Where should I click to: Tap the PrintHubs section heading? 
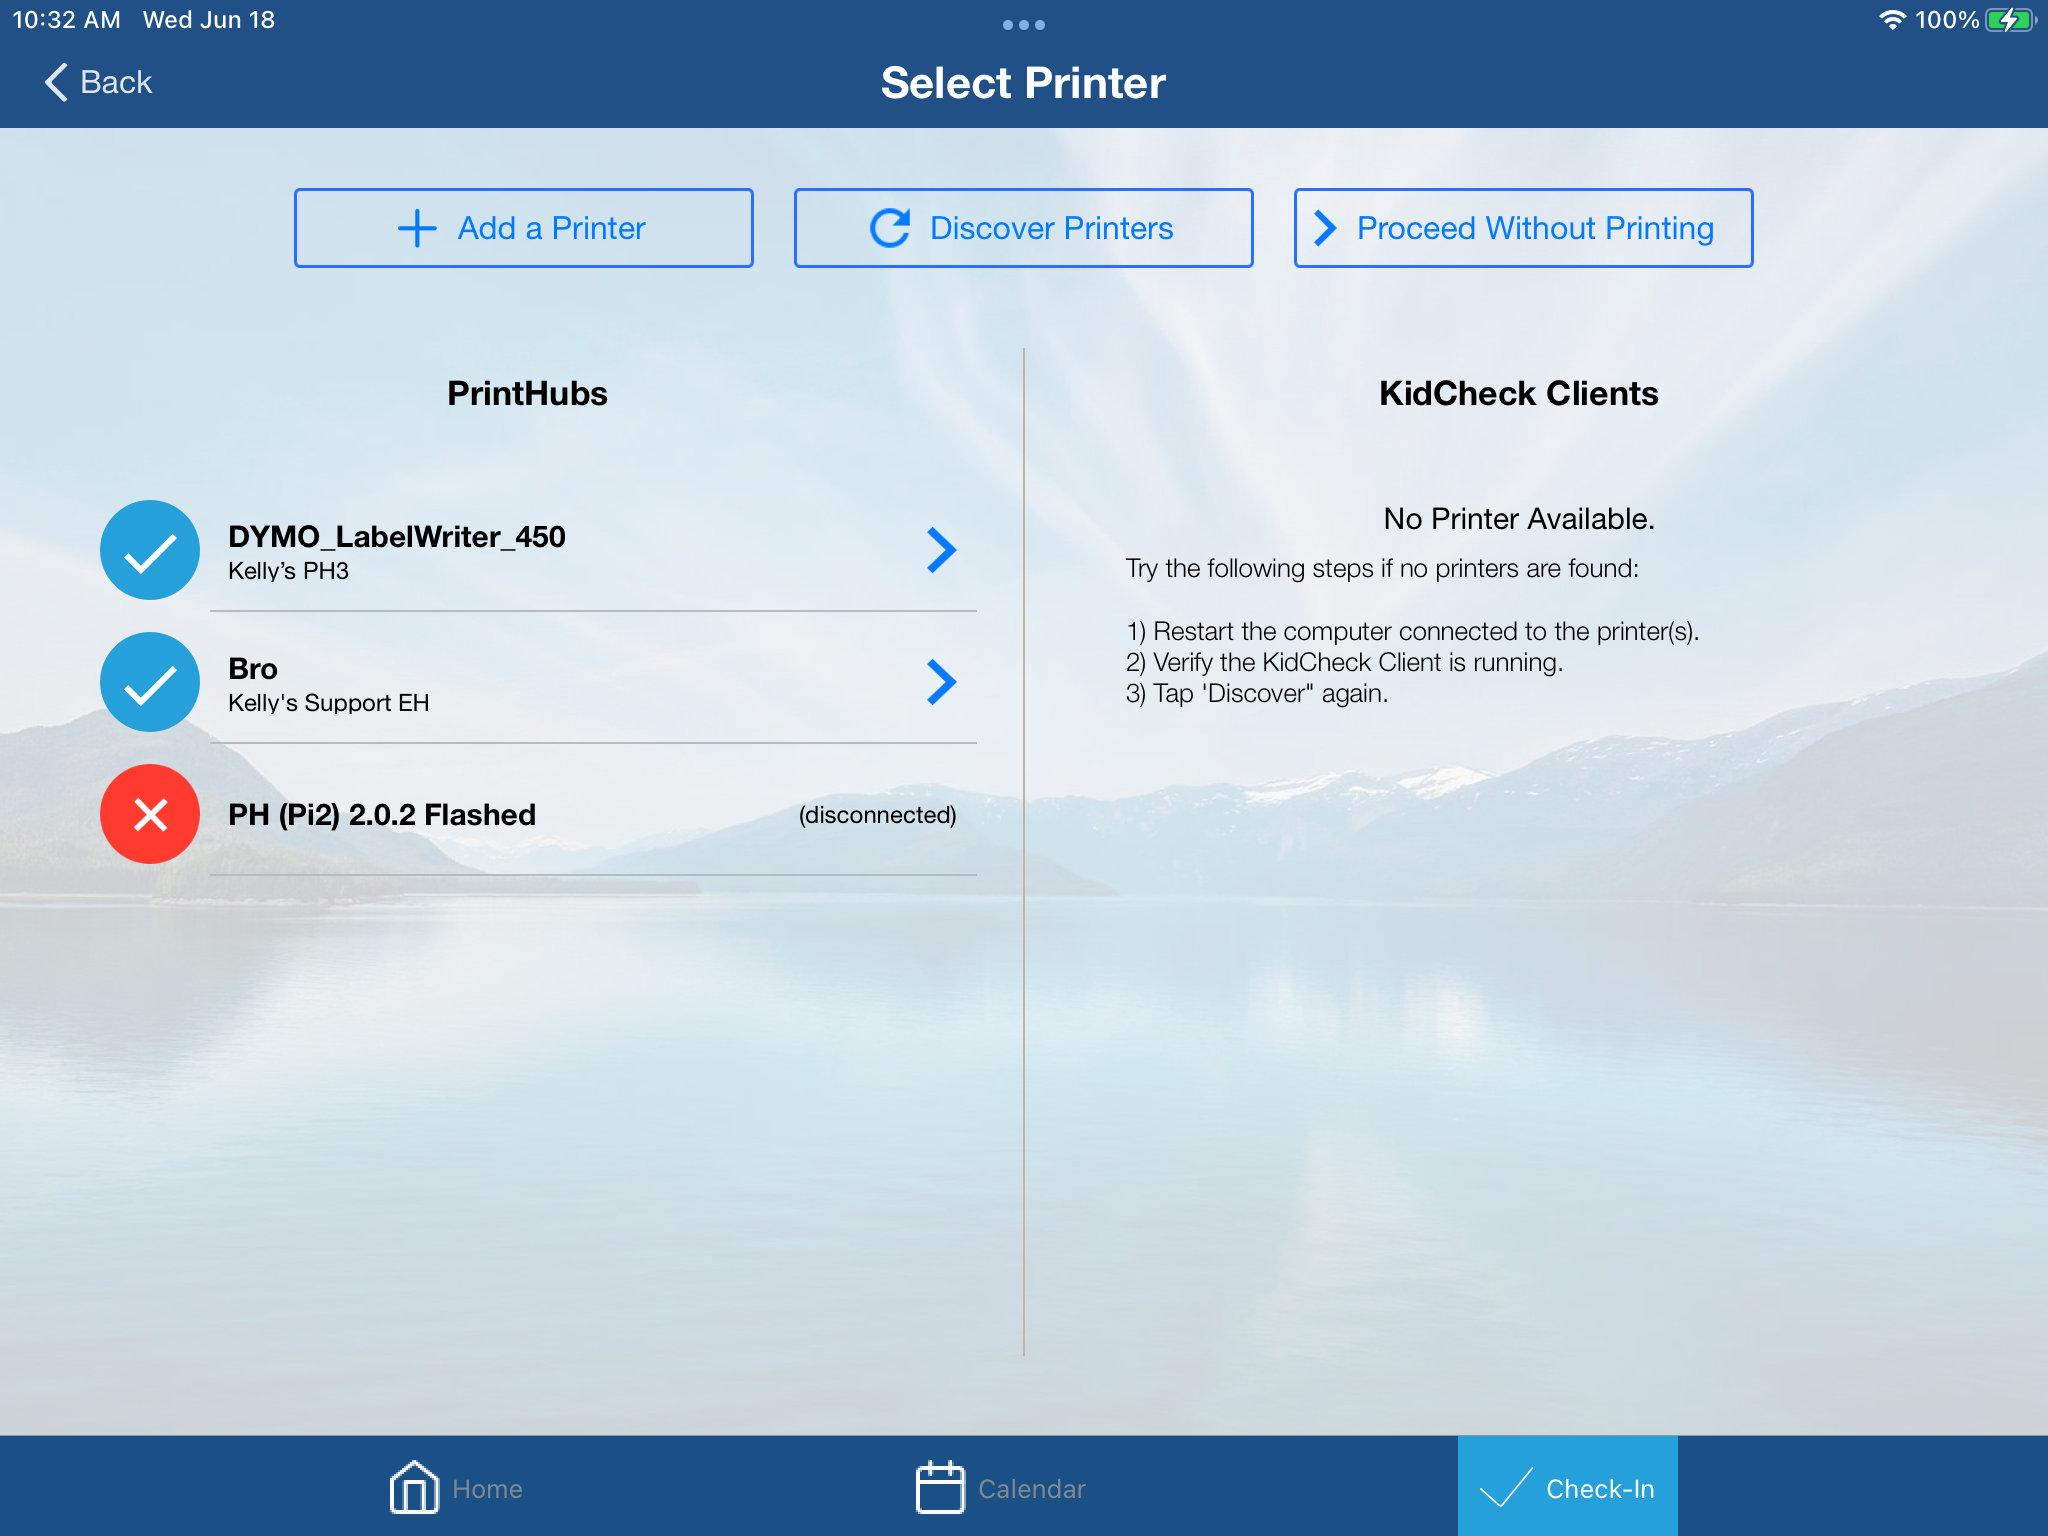[x=527, y=393]
